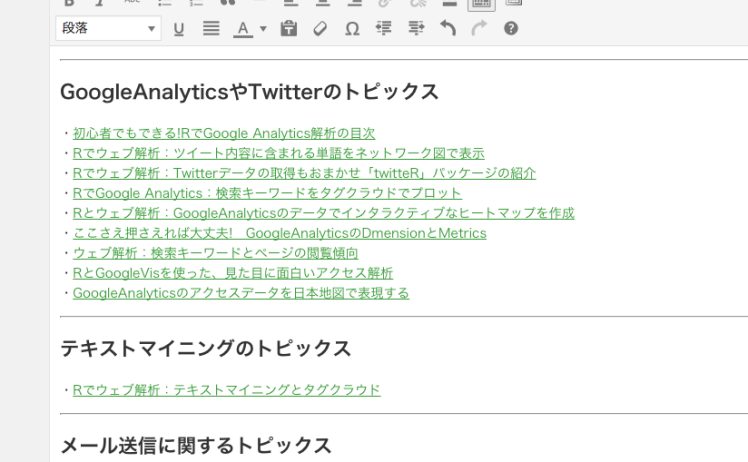This screenshot has height=462, width=748.
Task: Apply justify text alignment
Action: tap(211, 28)
